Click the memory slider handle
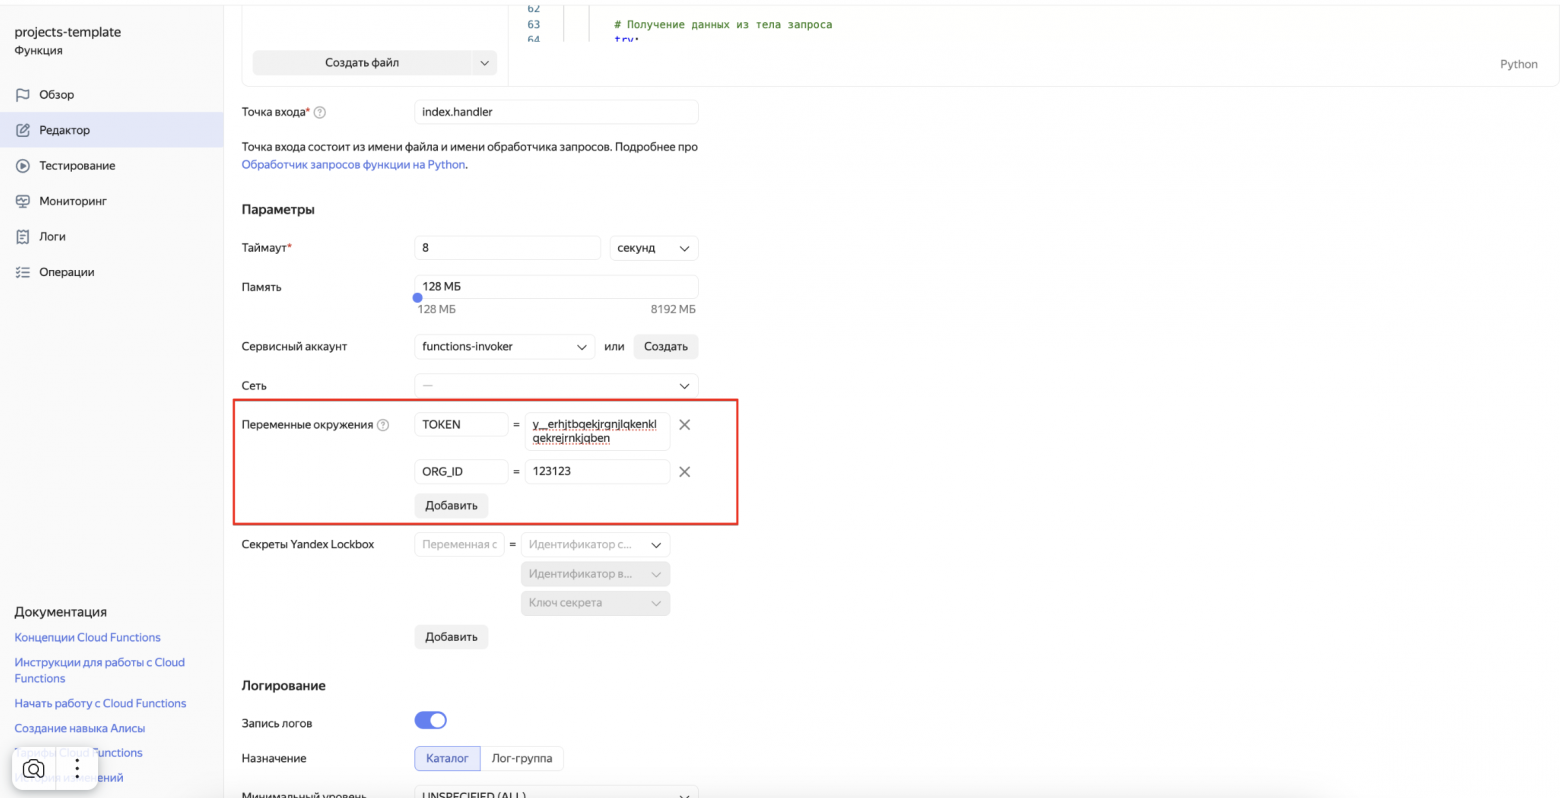1560x798 pixels. (418, 298)
